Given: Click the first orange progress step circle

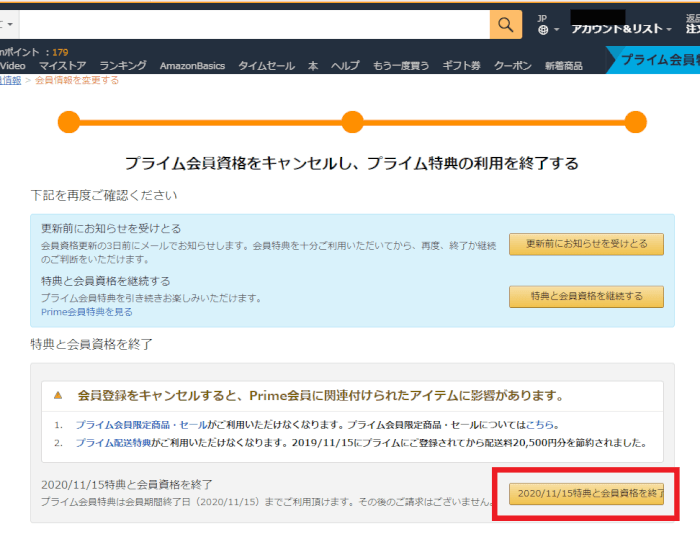Looking at the screenshot, I should [69, 122].
